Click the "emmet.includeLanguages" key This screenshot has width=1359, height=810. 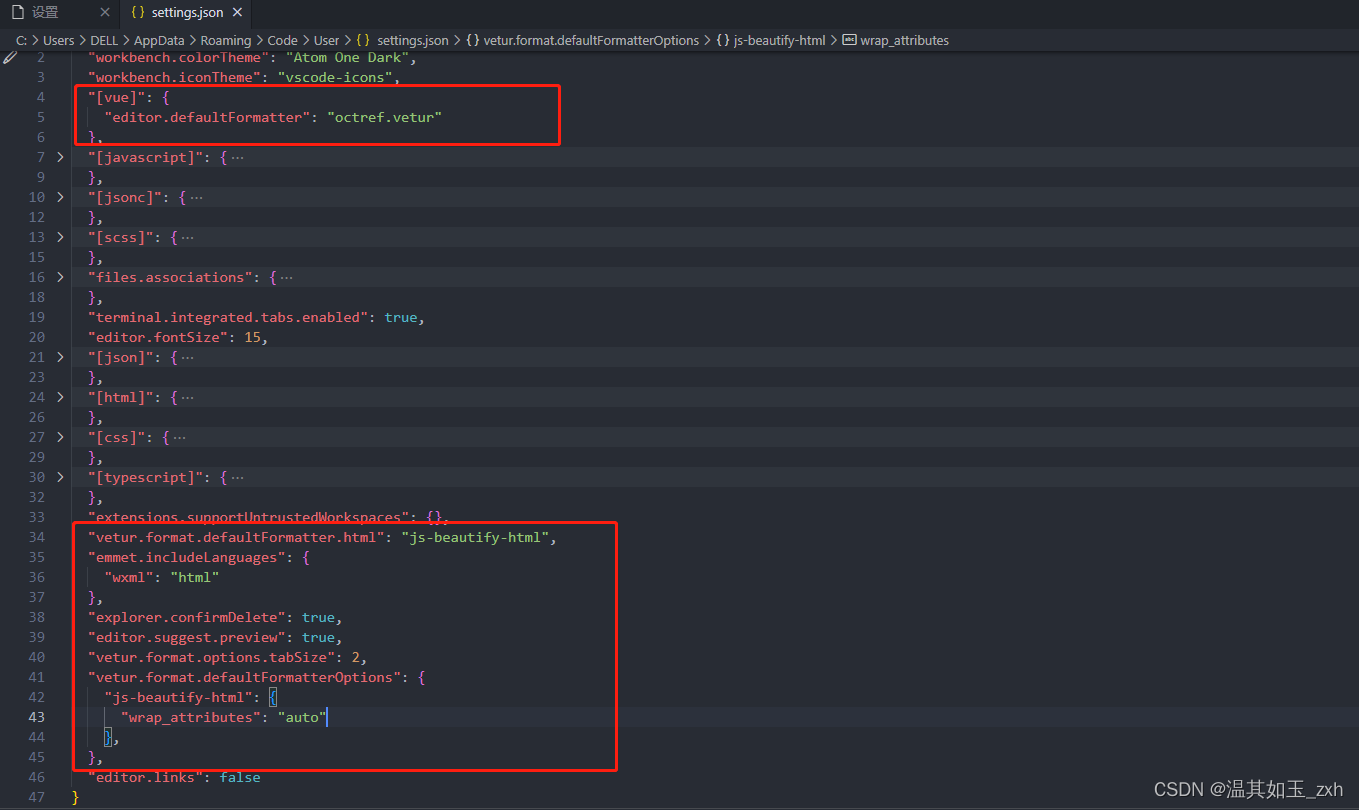coord(187,557)
